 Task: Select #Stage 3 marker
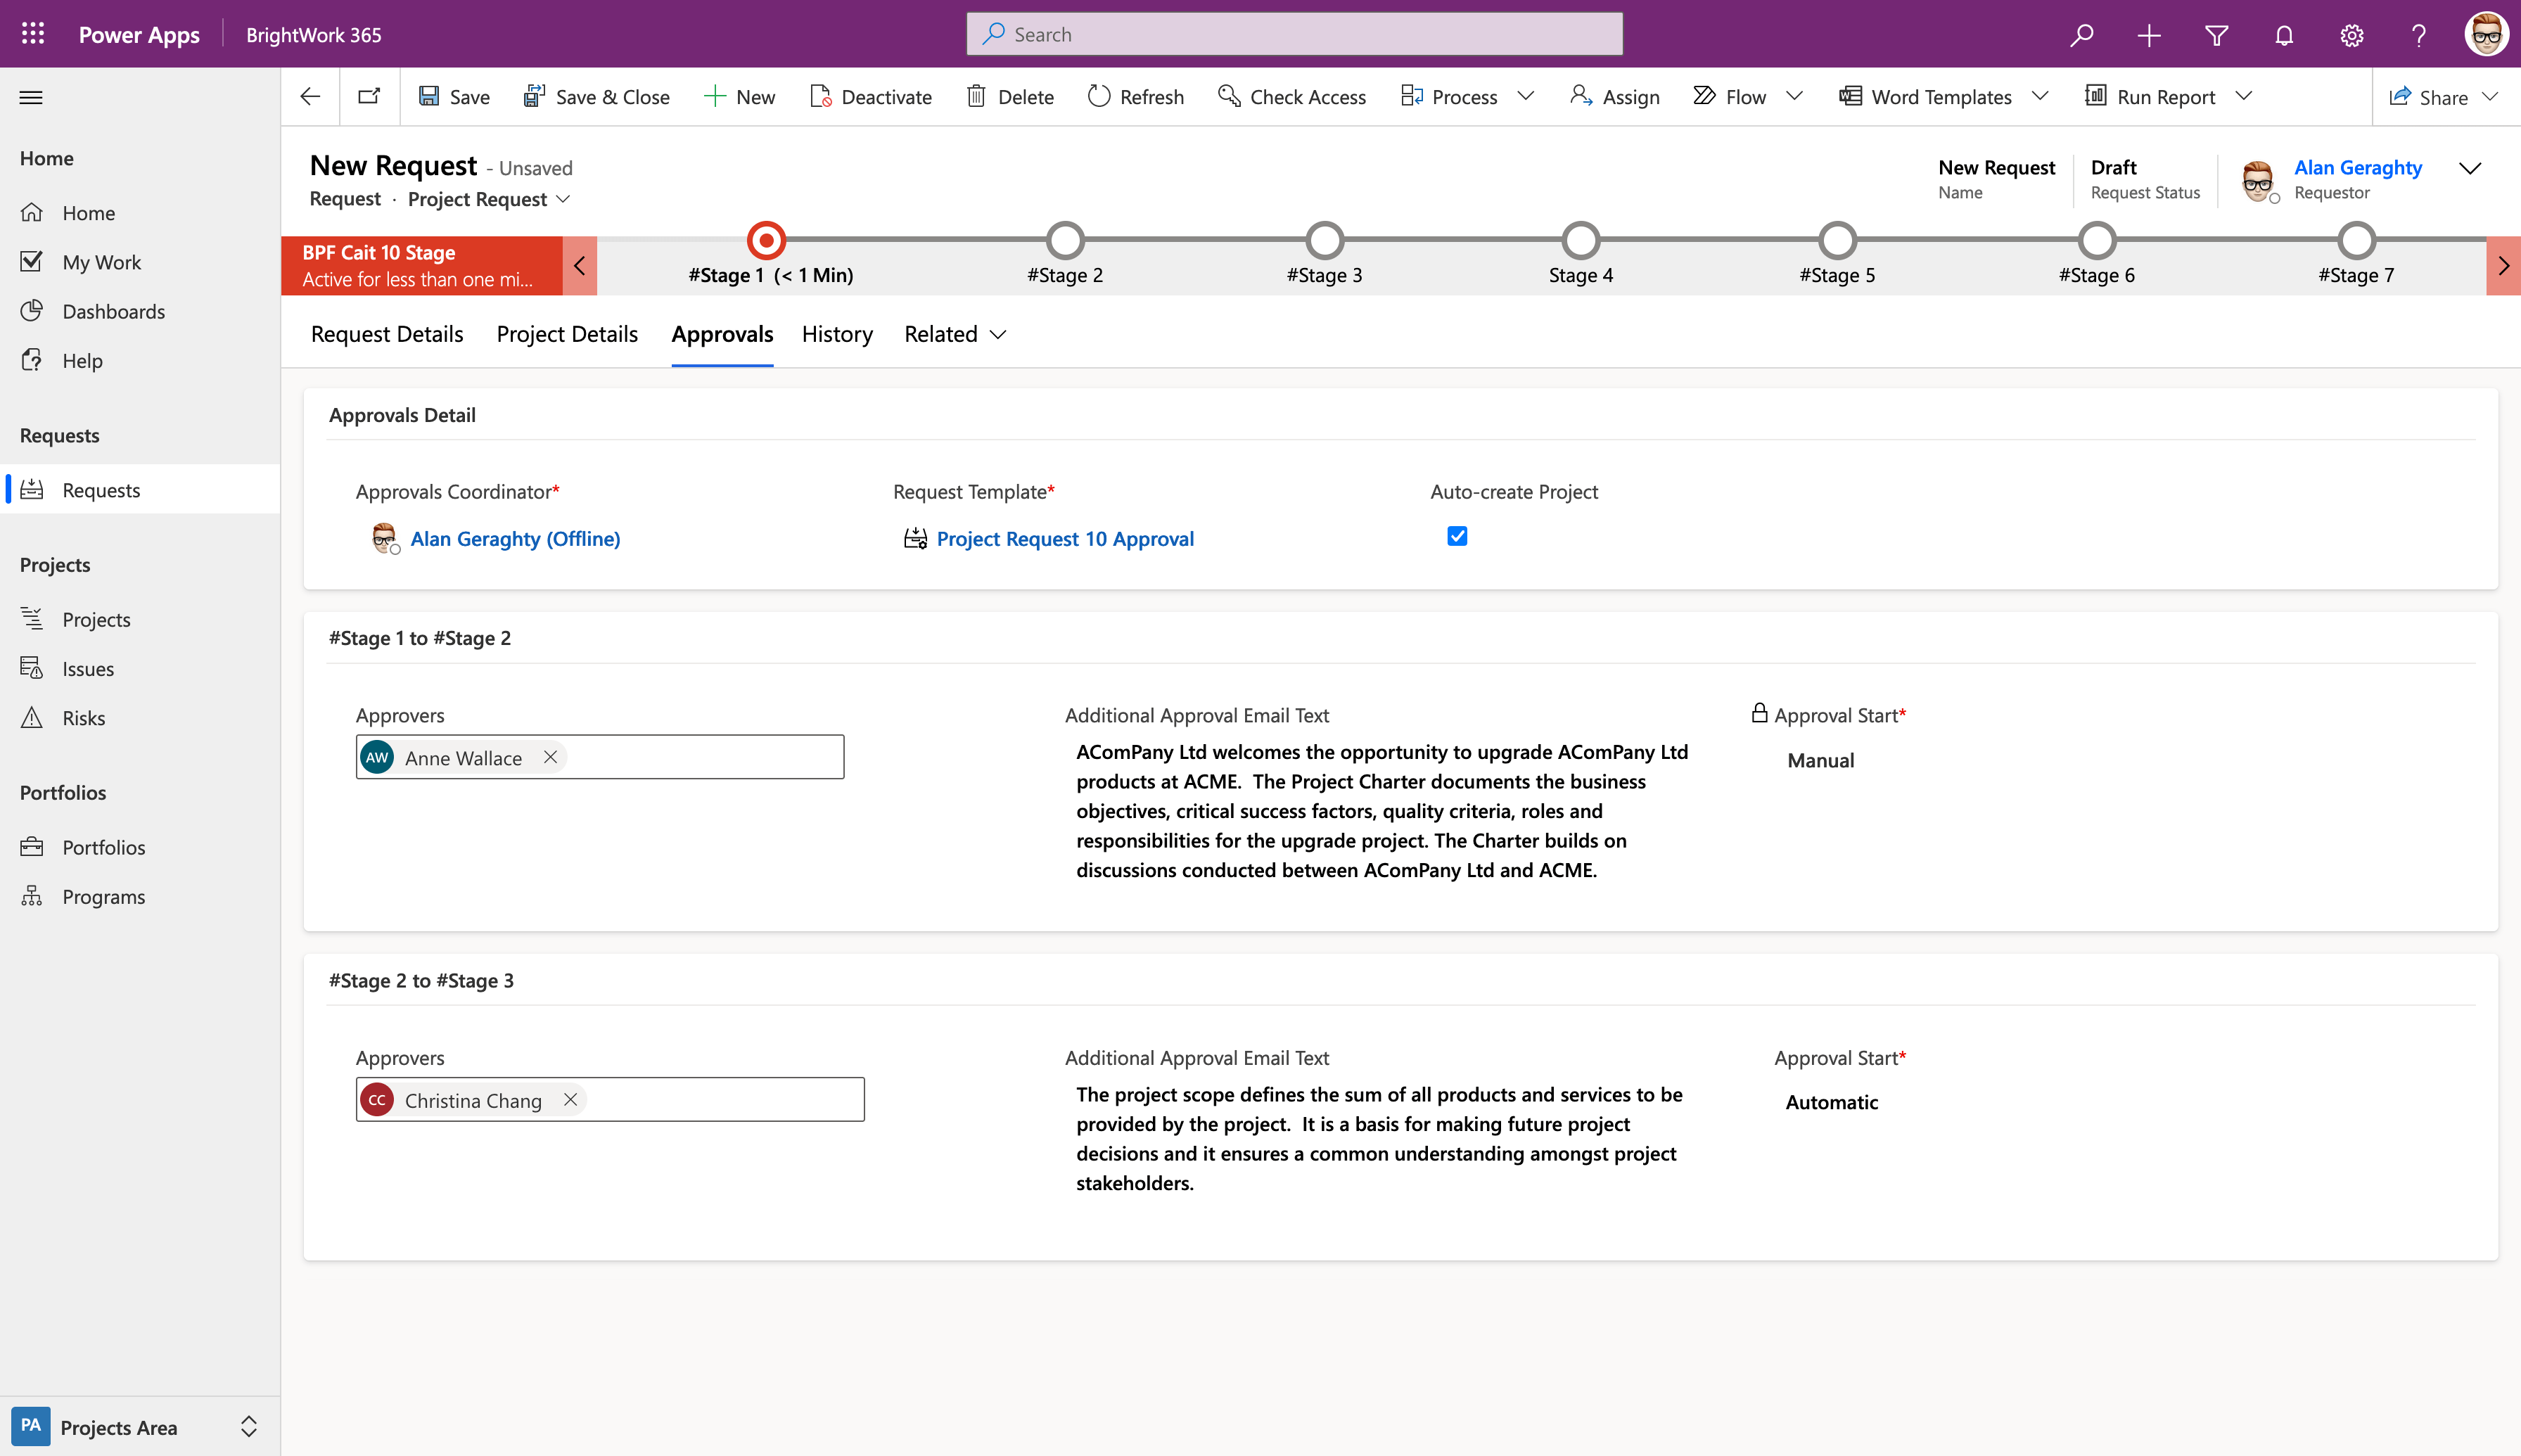(x=1324, y=240)
